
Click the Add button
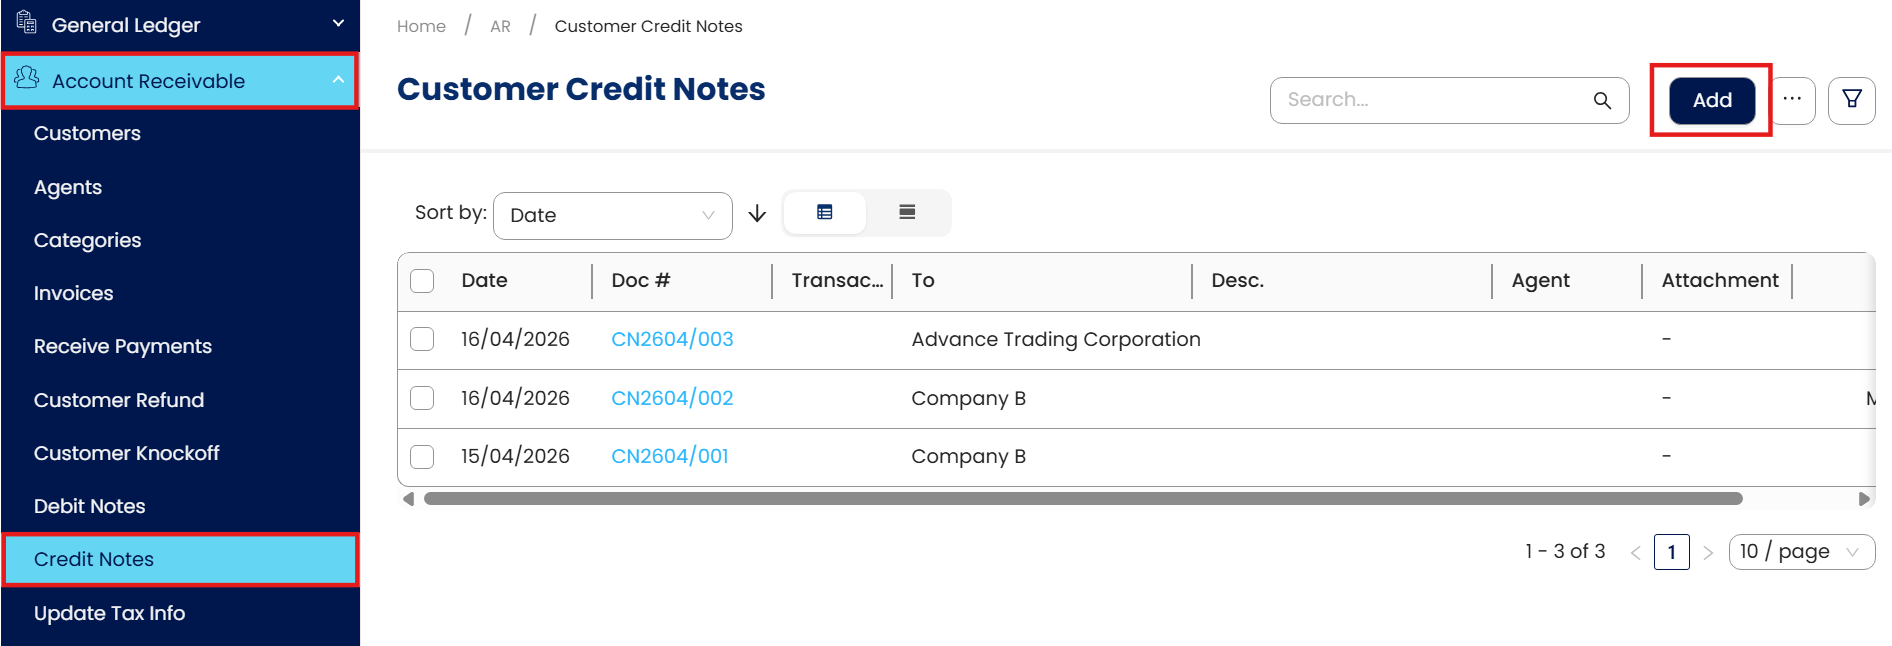click(1711, 100)
